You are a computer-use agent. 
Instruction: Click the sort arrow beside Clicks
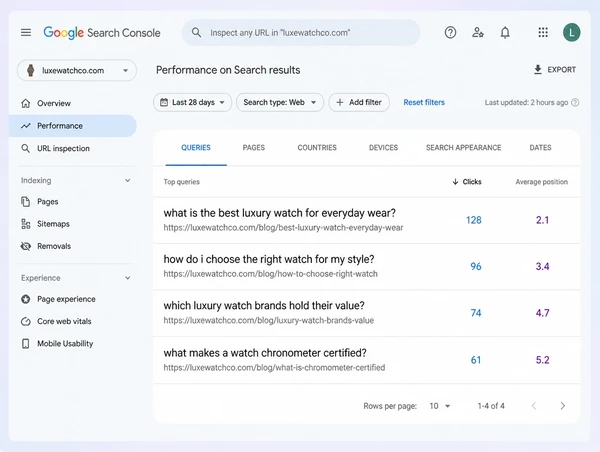(455, 182)
